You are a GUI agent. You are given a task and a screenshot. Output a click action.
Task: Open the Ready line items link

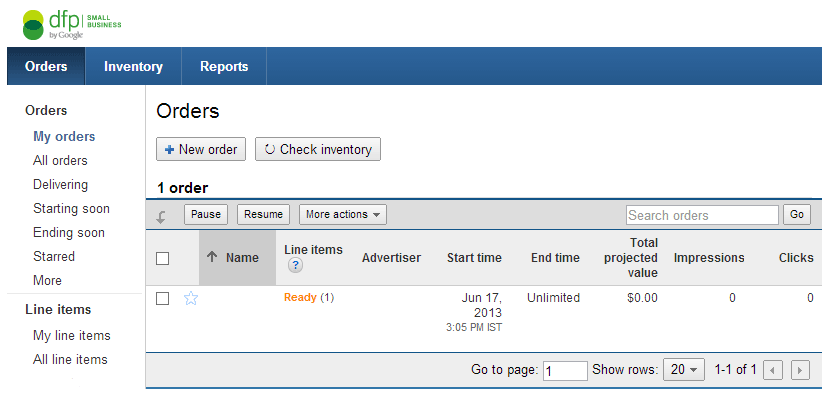(300, 297)
